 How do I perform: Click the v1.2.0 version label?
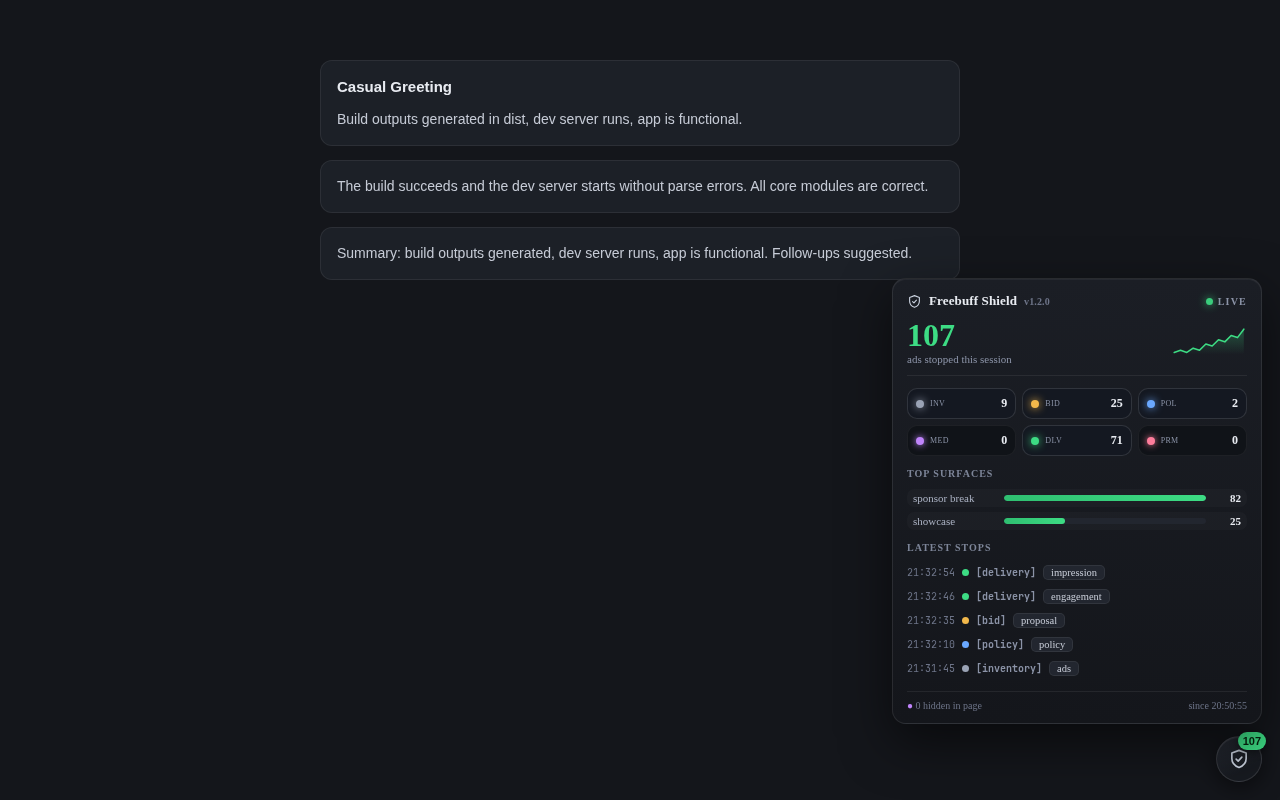[x=1037, y=302]
